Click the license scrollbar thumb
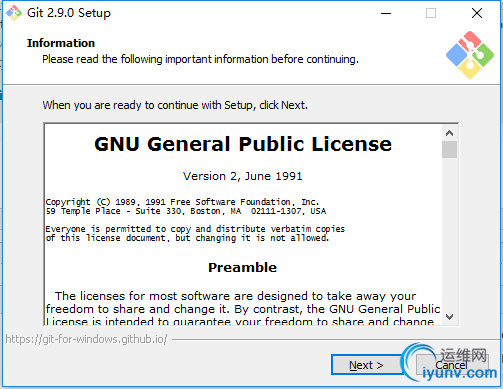Image resolution: width=503 pixels, height=389 pixels. pos(449,149)
